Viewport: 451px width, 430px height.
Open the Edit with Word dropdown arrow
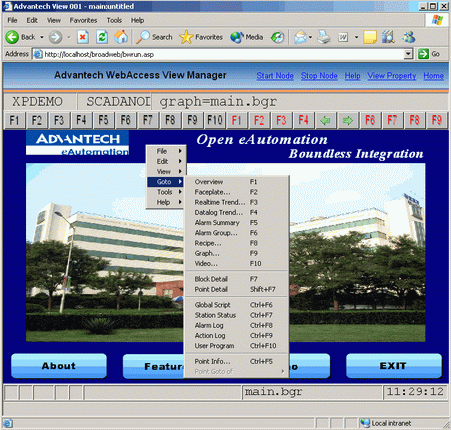click(x=356, y=37)
